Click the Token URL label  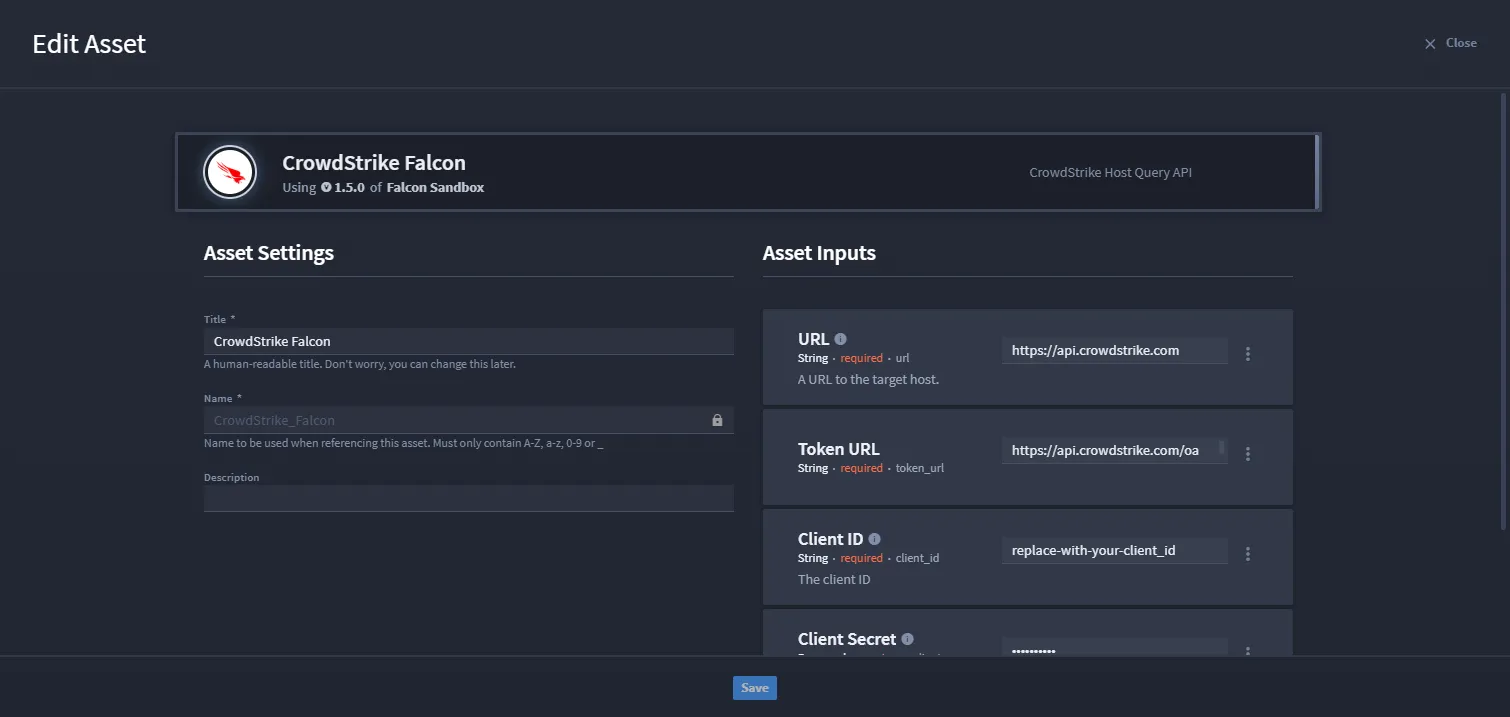838,449
